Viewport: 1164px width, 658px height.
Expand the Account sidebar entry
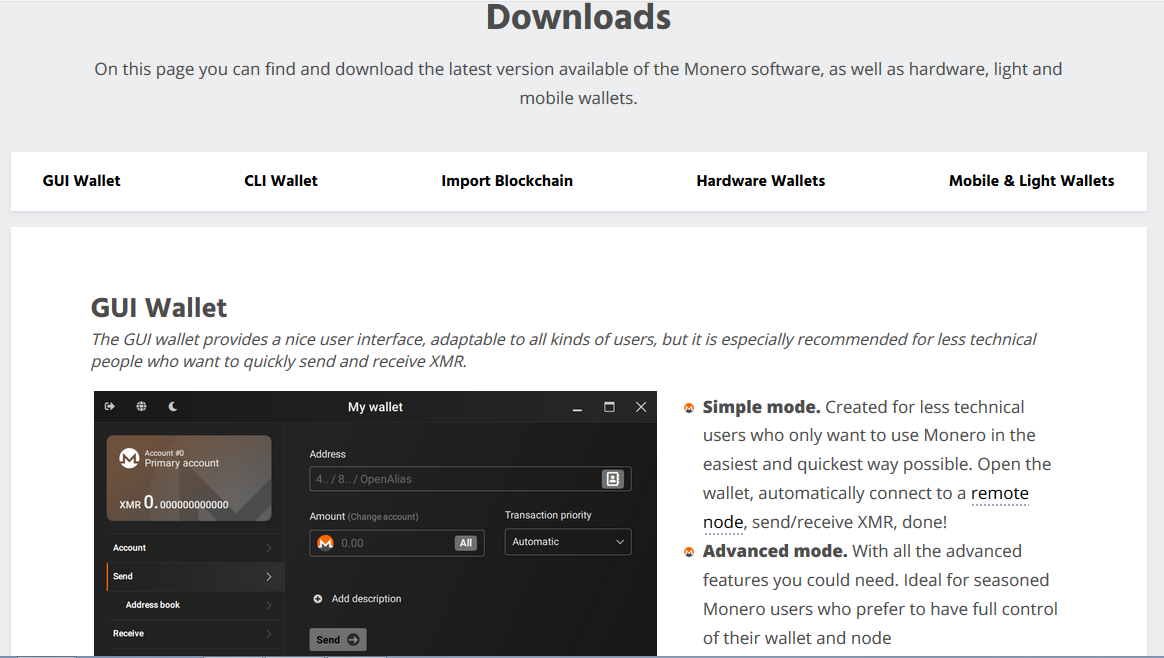pyautogui.click(x=190, y=548)
